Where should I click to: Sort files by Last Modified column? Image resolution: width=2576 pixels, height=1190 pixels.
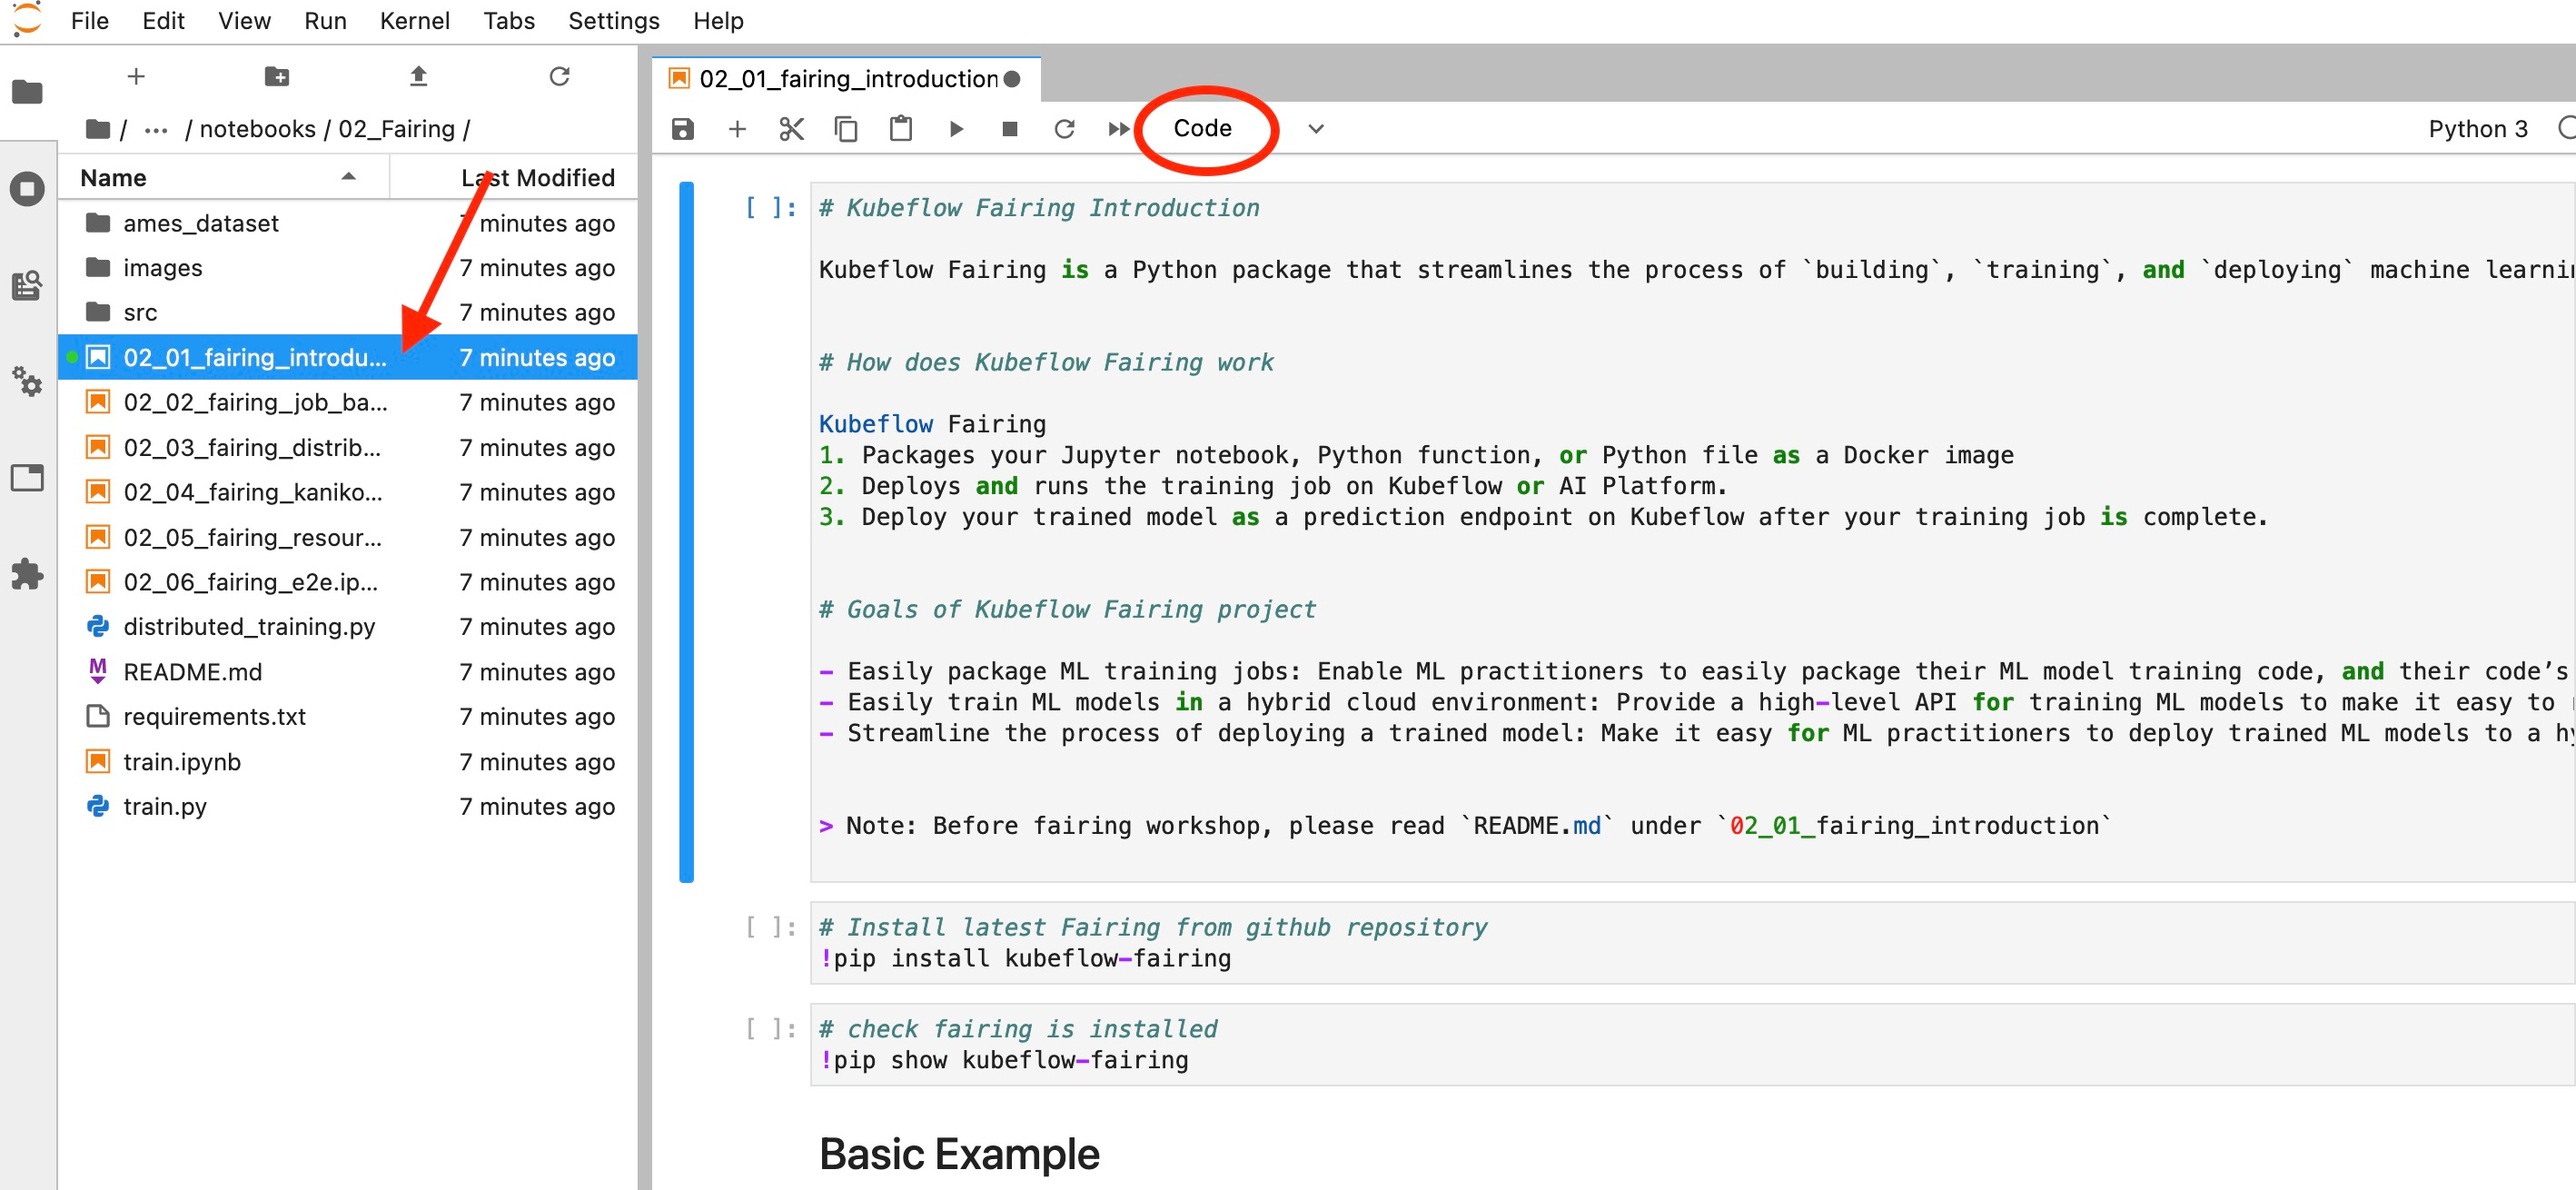(514, 178)
